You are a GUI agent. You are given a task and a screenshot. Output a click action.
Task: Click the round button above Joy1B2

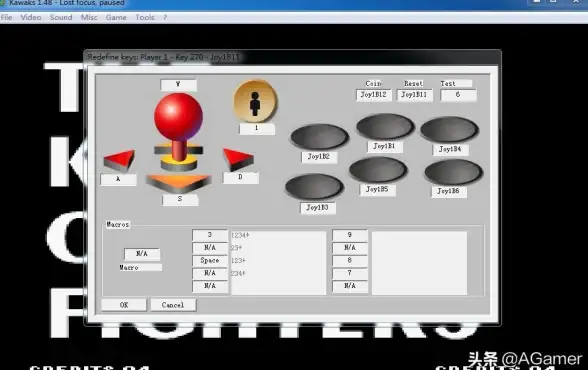click(320, 137)
